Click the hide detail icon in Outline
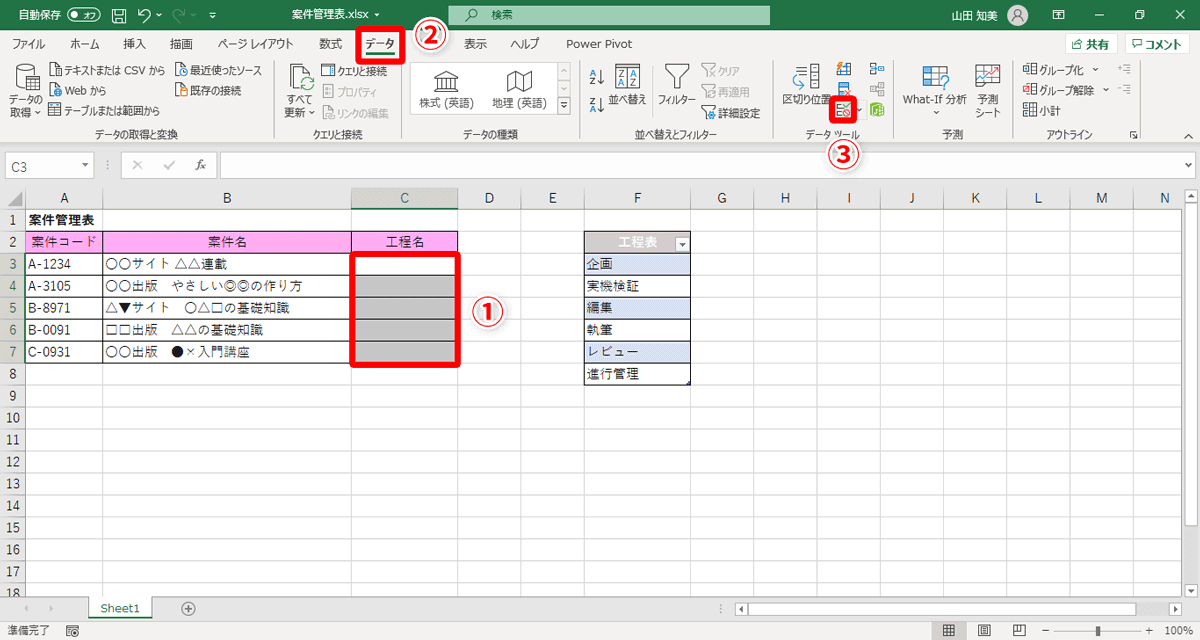 pos(1124,90)
